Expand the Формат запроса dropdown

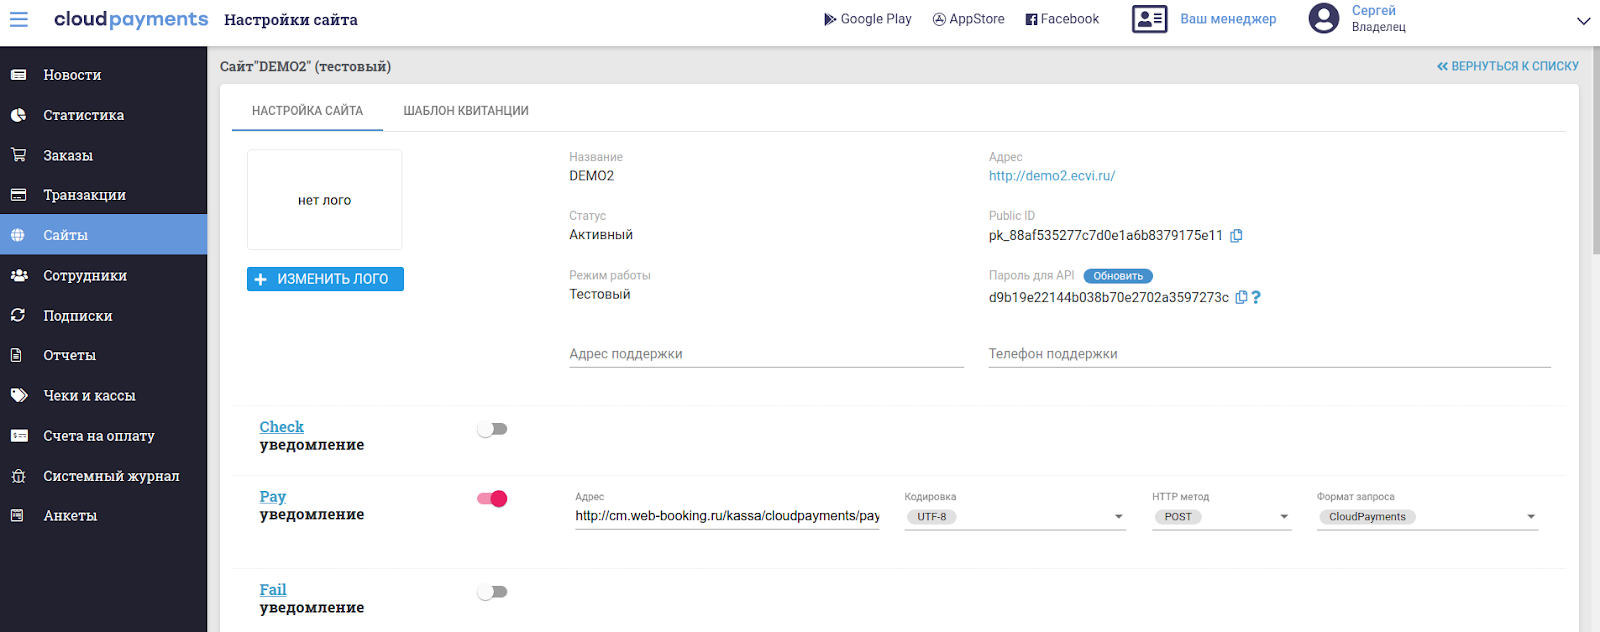(1530, 517)
